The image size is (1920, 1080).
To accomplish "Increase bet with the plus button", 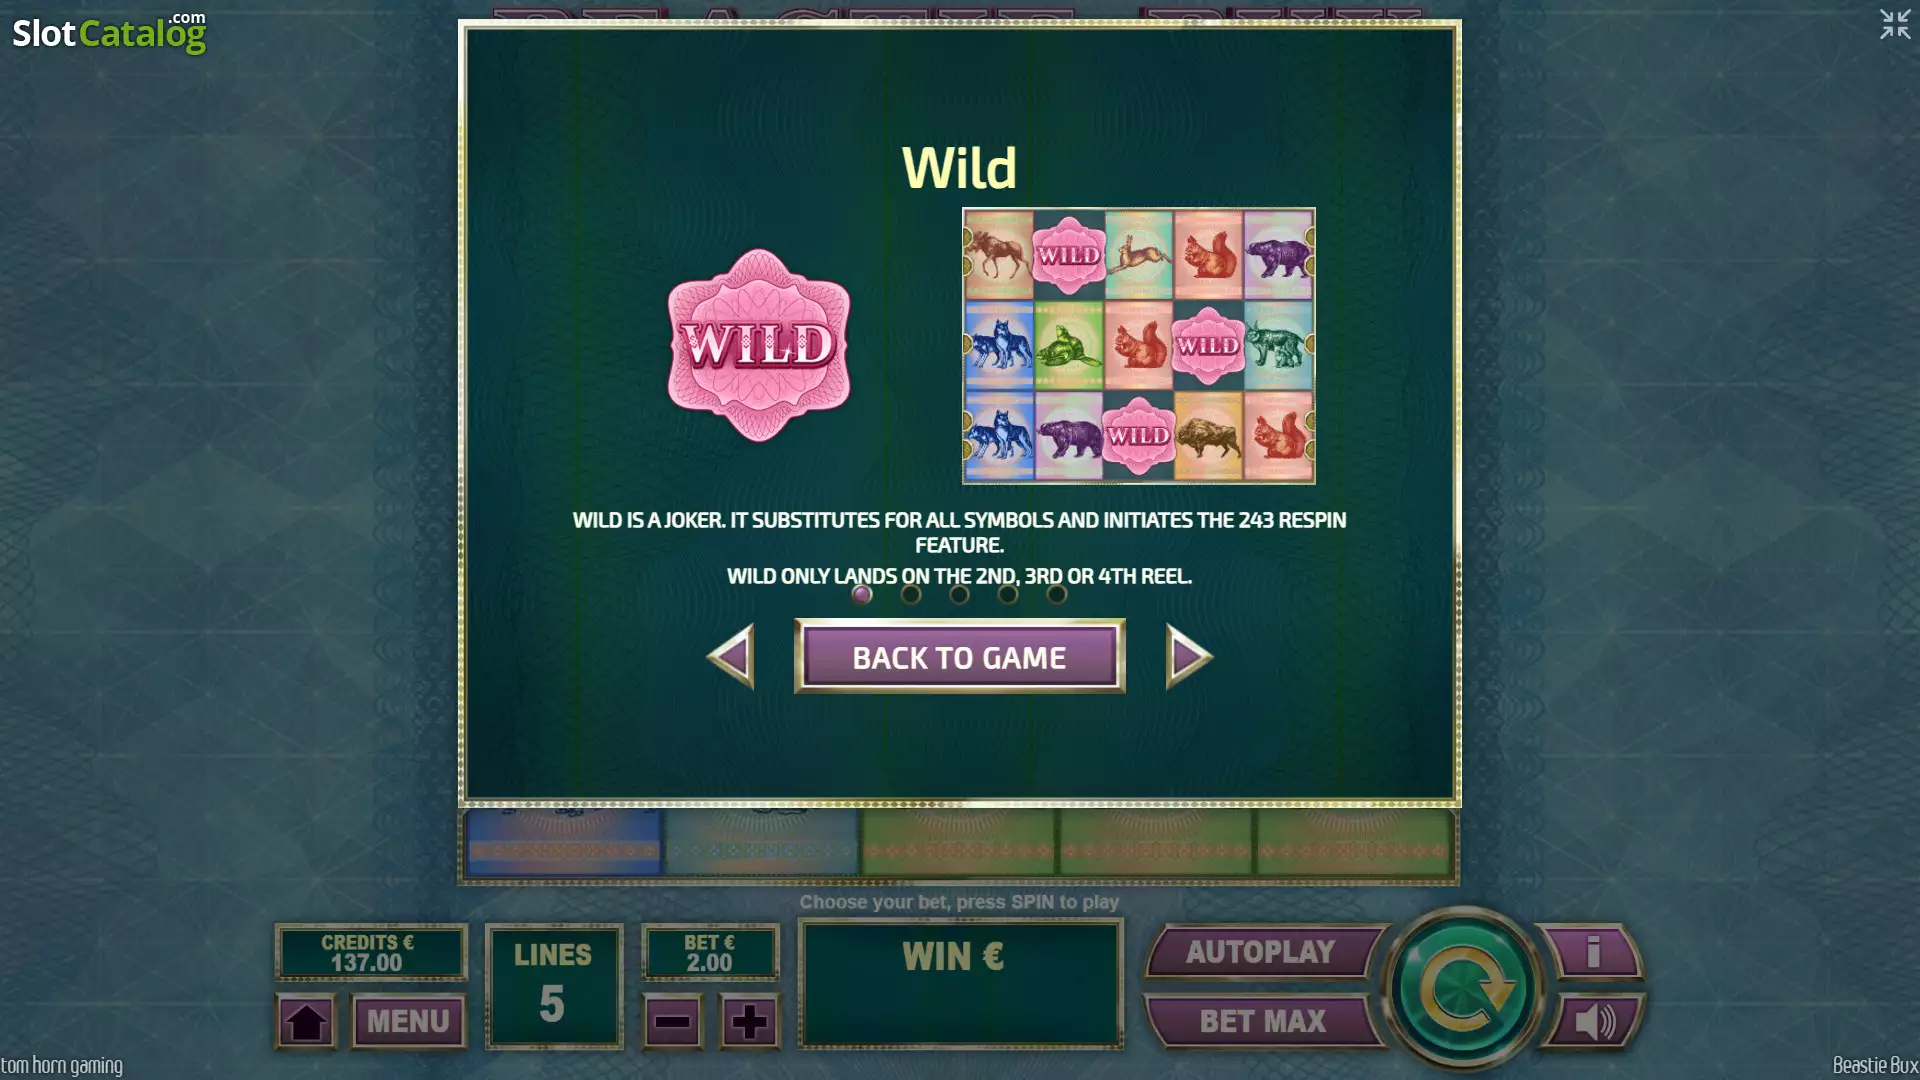I will [x=749, y=1022].
